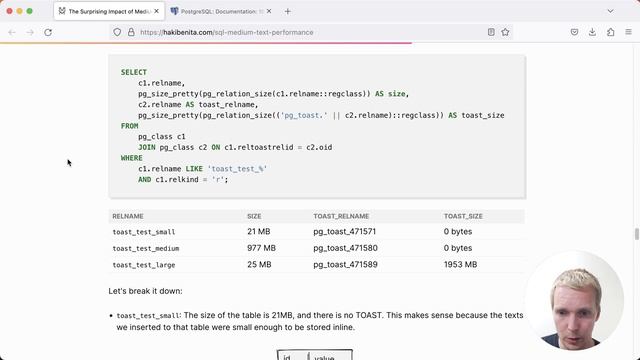
Task: Open Firefox application menu
Action: pos(629,32)
